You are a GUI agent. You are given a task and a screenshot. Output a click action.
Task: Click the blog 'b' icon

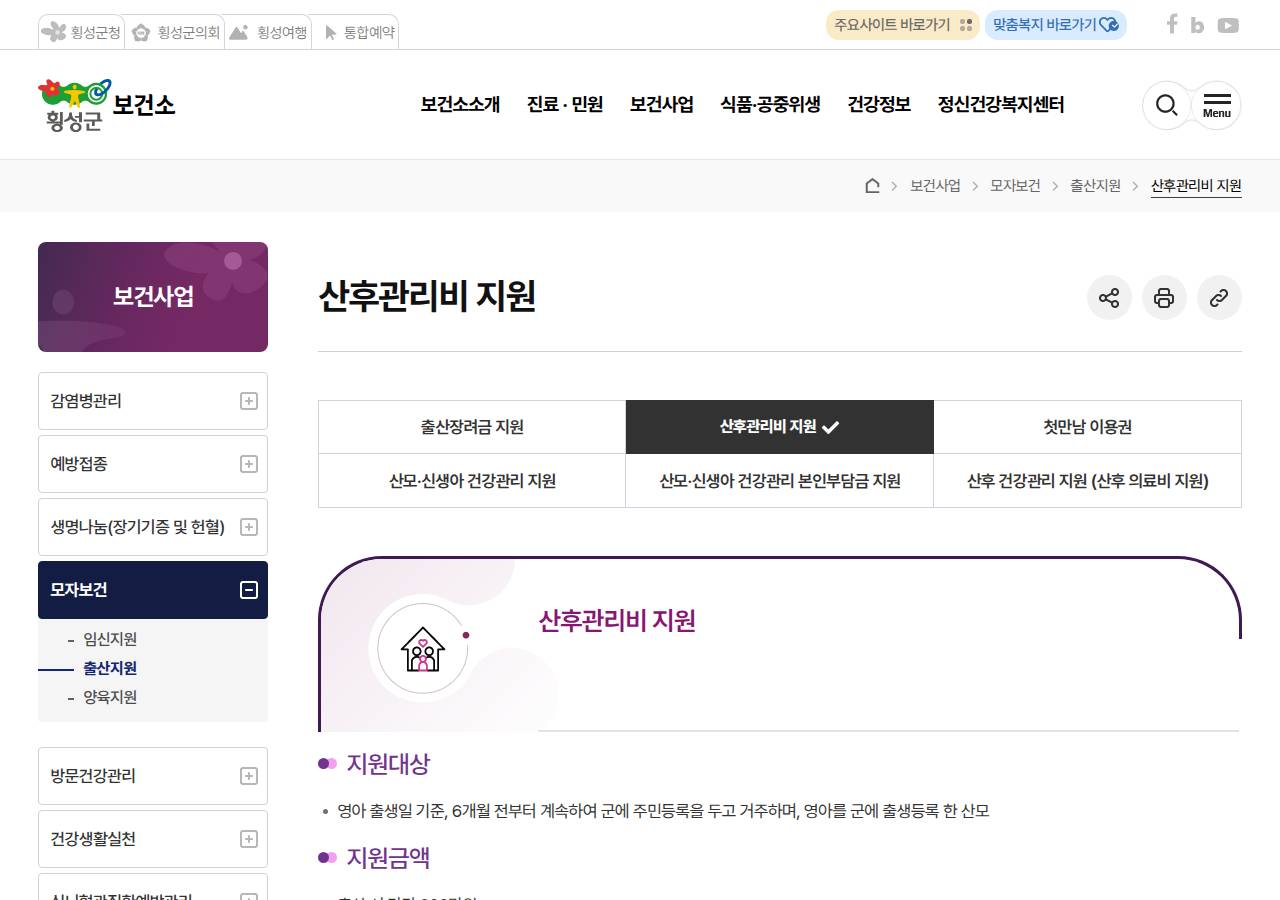(1197, 26)
